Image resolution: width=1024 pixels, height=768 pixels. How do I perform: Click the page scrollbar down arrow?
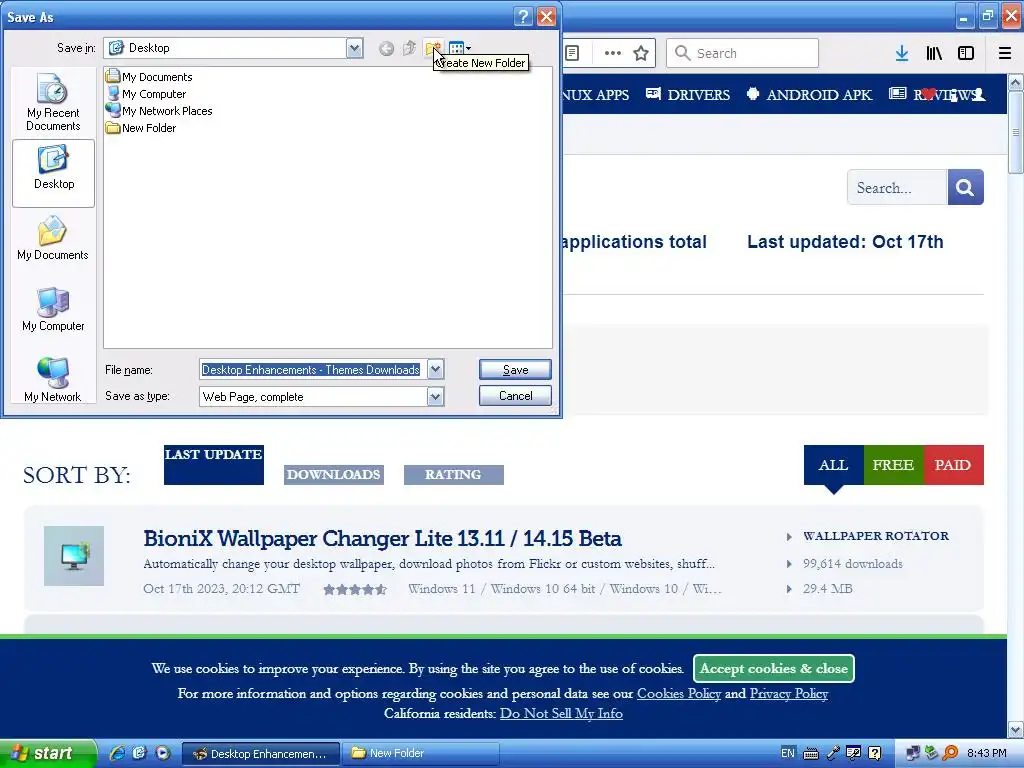pyautogui.click(x=1015, y=729)
